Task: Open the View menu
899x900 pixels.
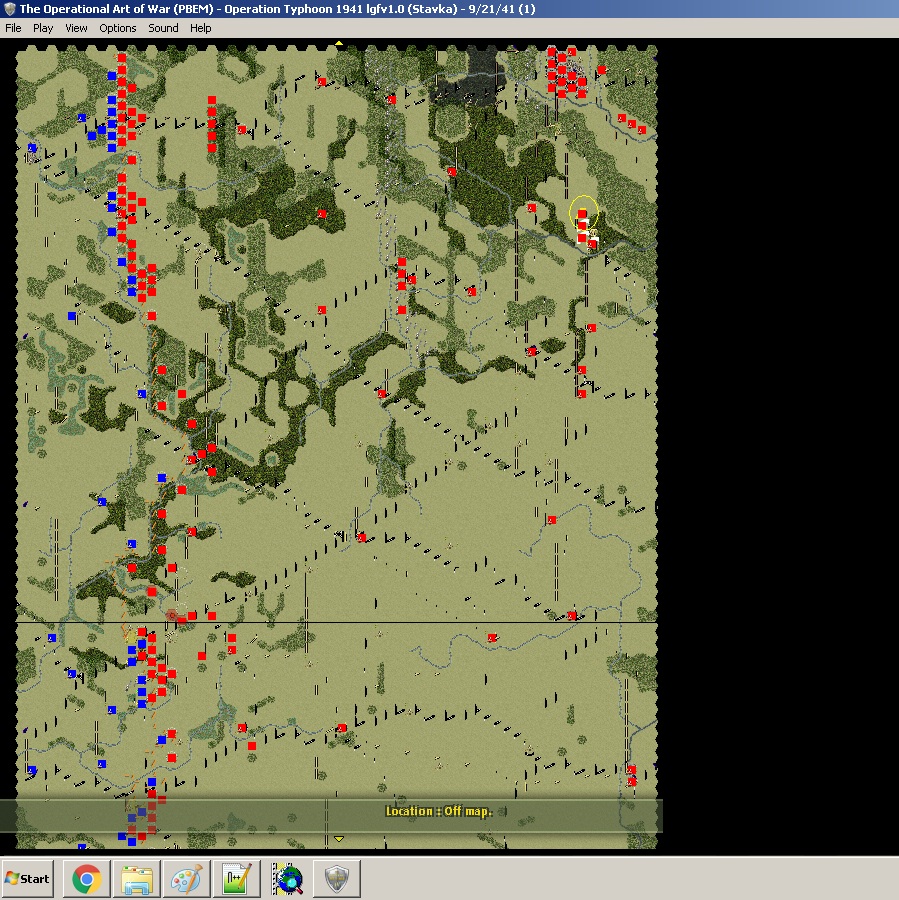Action: pyautogui.click(x=76, y=28)
